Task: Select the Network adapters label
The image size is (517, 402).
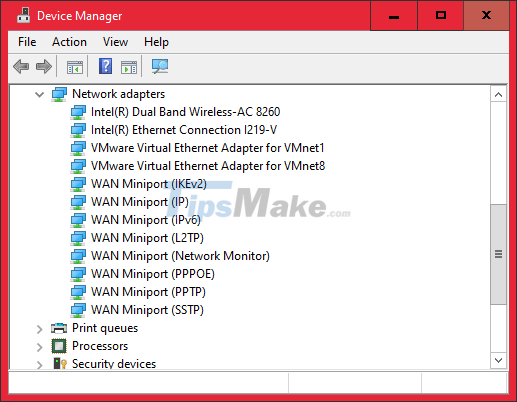Action: pyautogui.click(x=118, y=94)
